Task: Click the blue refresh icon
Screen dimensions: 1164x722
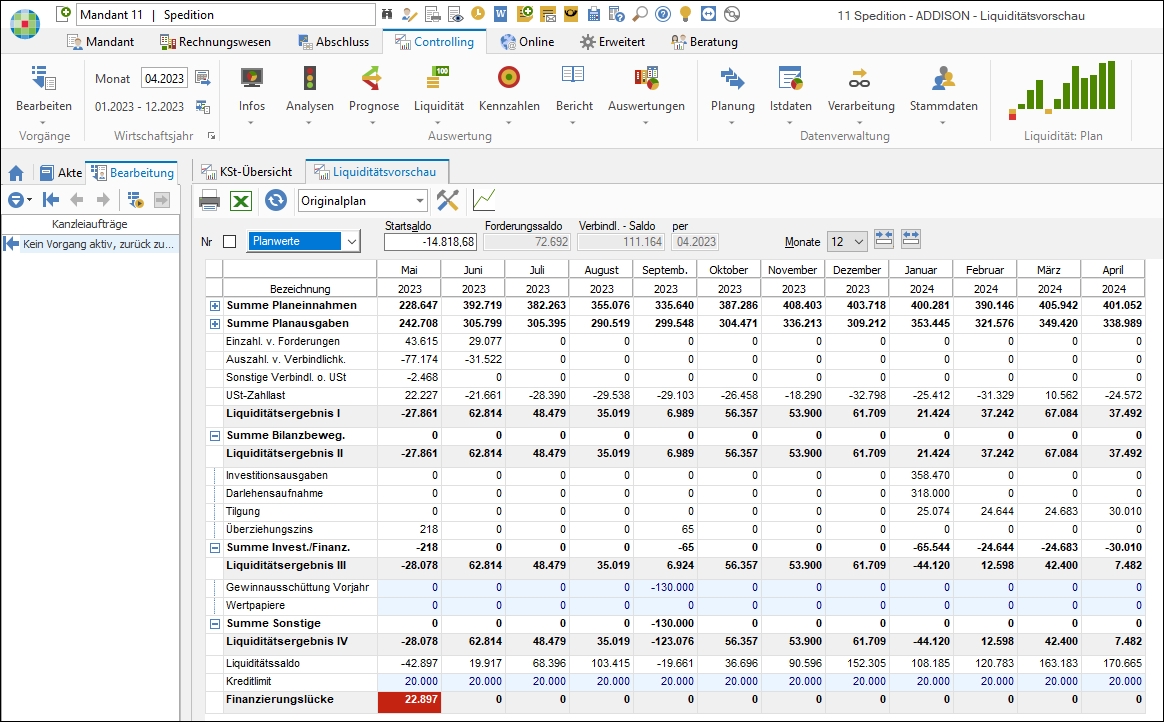Action: [275, 201]
